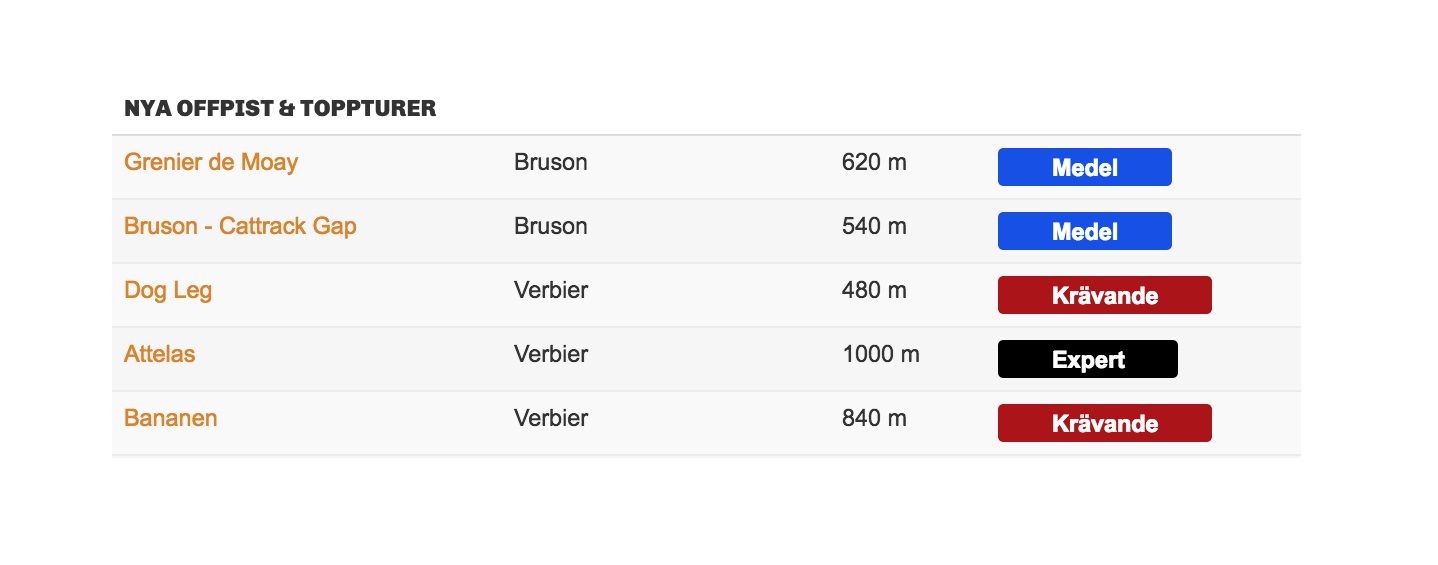
Task: Click Bruson location in Cattrack Gap row
Action: pyautogui.click(x=550, y=226)
